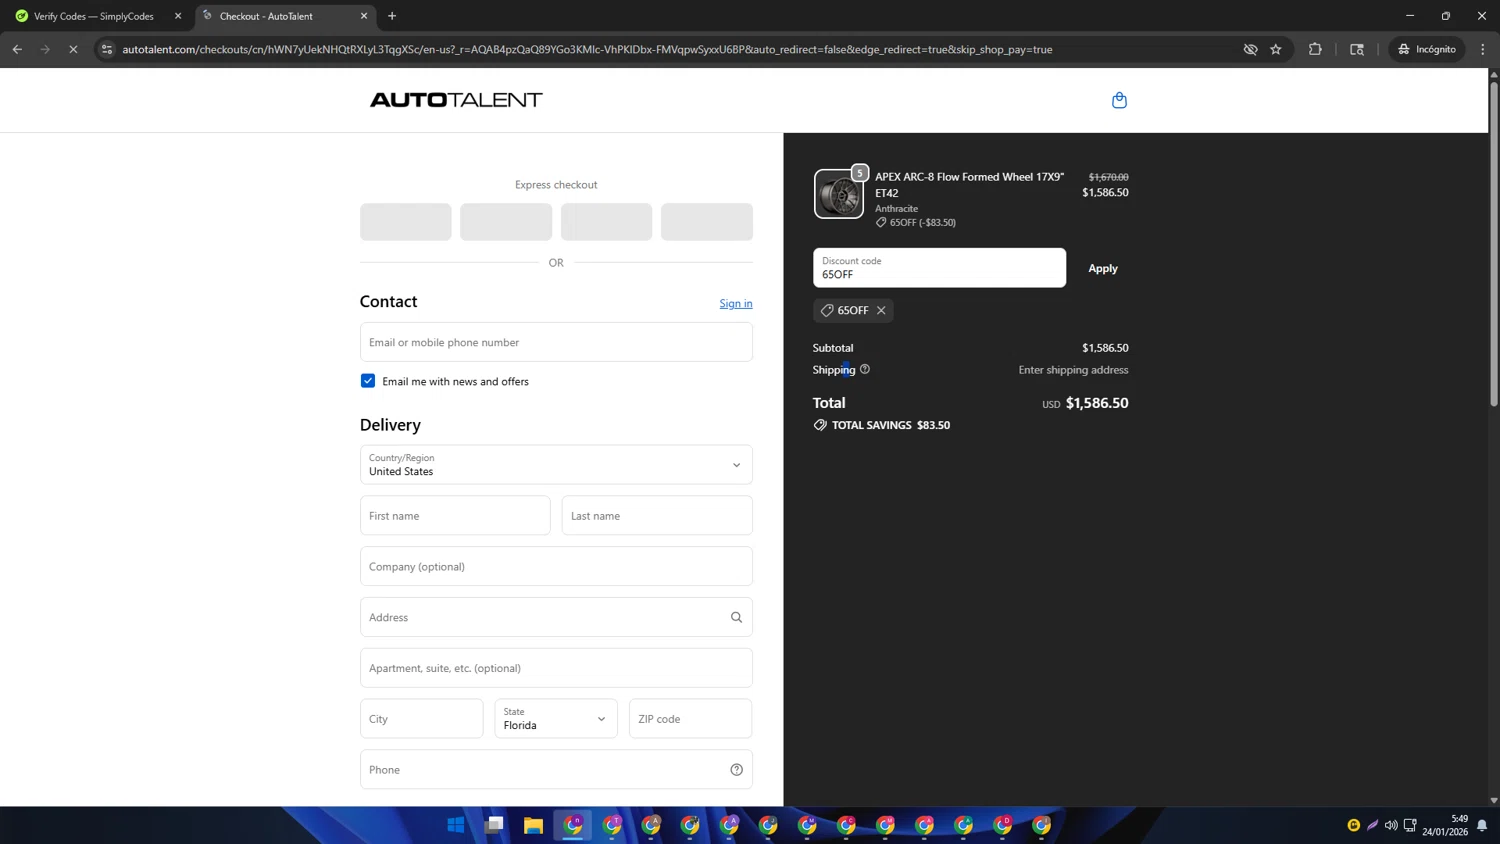This screenshot has width=1500, height=844.
Task: Focus the Company (optional) field
Action: [x=556, y=566]
